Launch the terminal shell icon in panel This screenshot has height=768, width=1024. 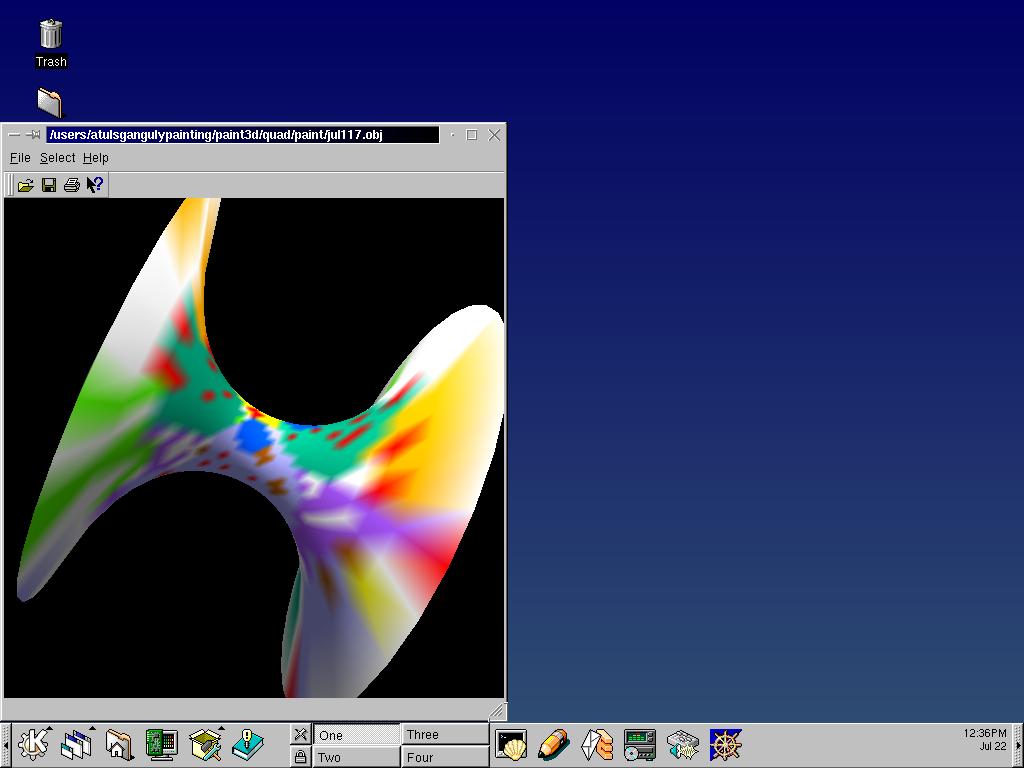coord(511,745)
